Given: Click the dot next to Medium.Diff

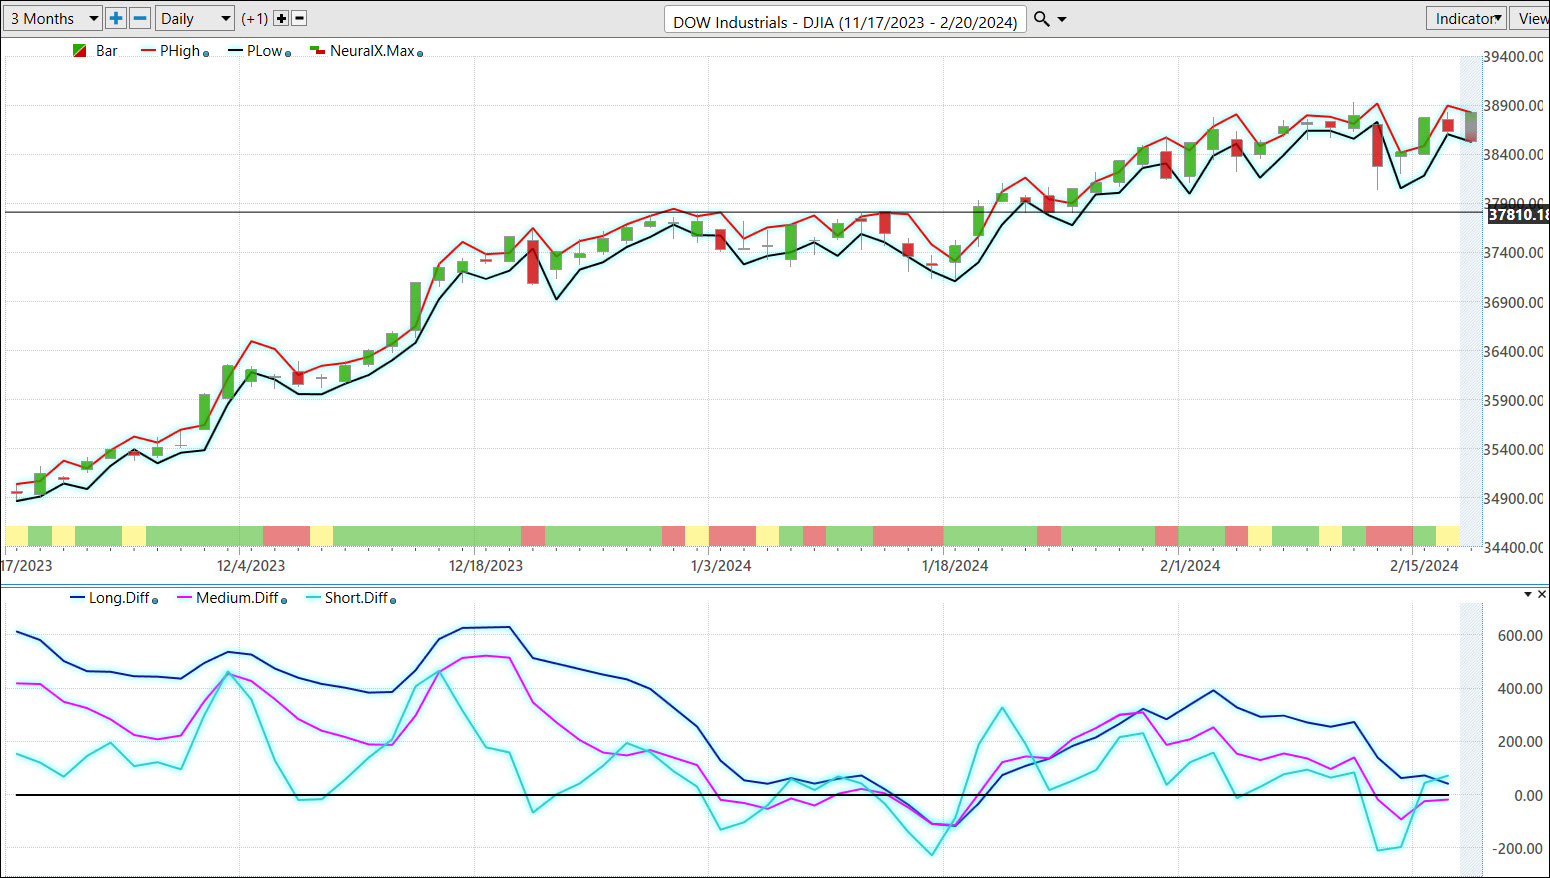Looking at the screenshot, I should click(x=284, y=601).
